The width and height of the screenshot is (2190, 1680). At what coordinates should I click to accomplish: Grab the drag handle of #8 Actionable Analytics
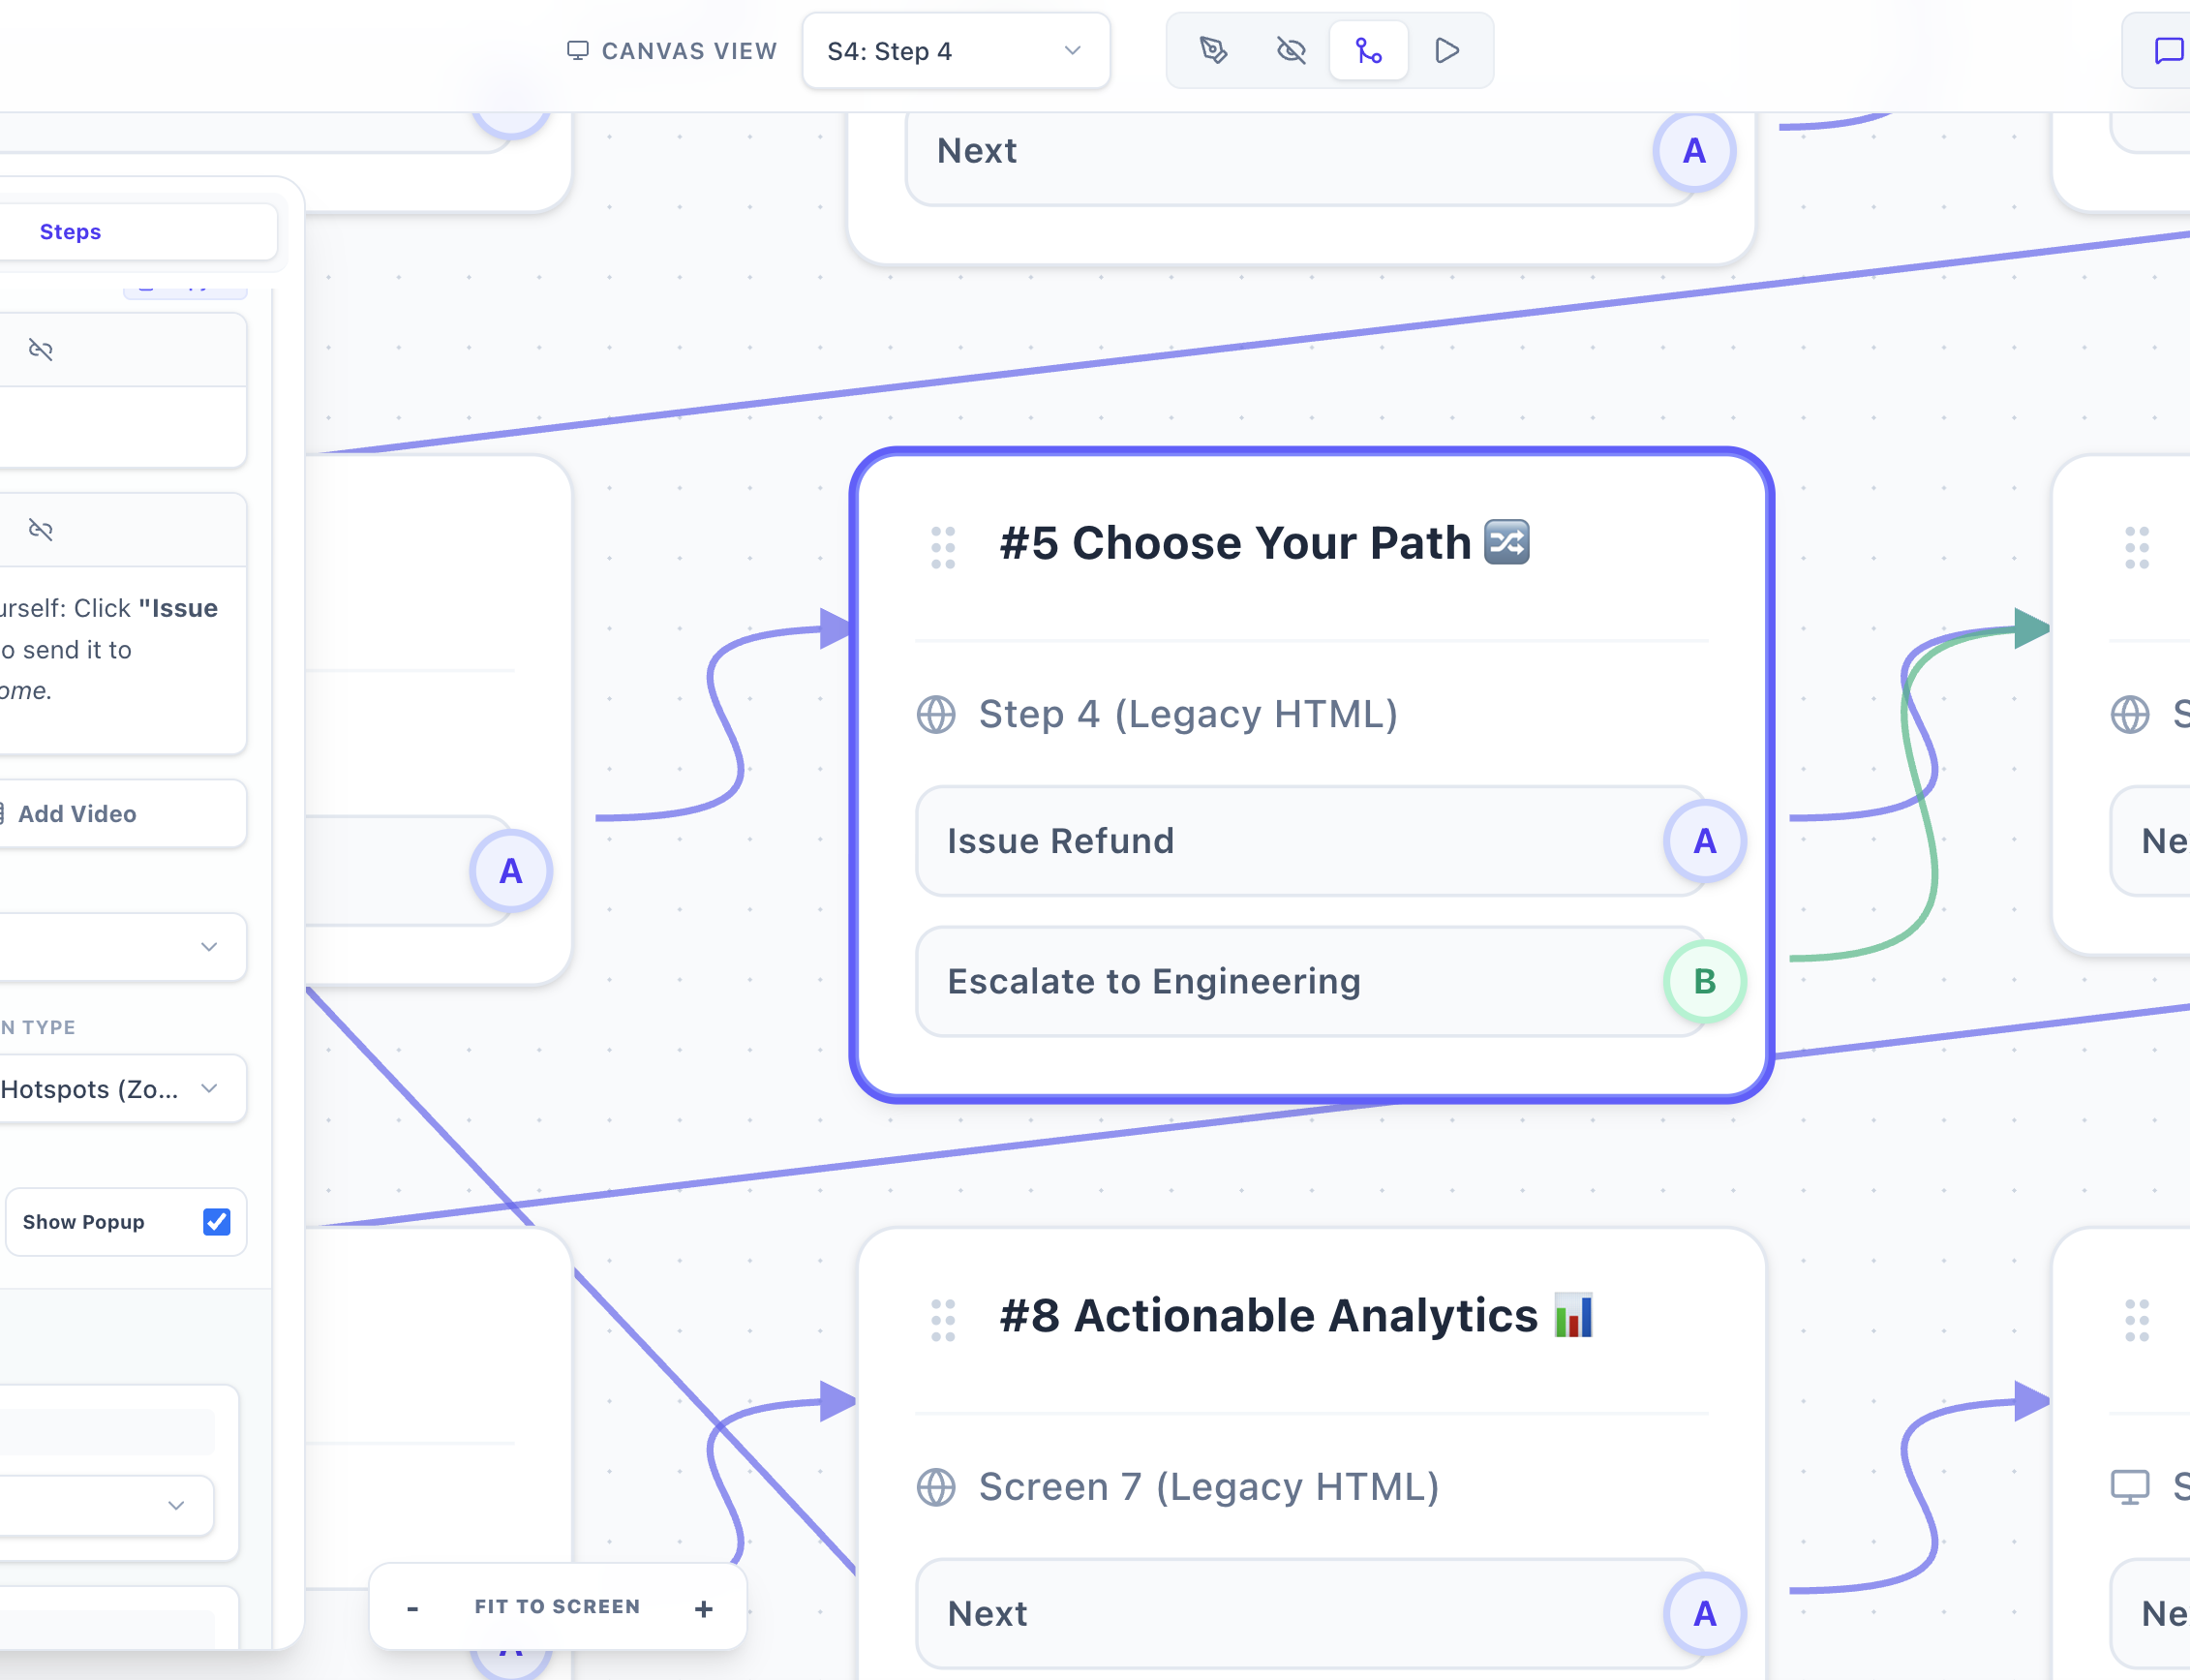943,1320
